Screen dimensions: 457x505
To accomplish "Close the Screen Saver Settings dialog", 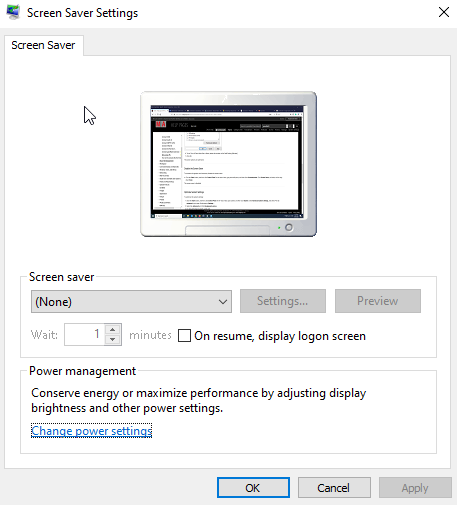I will (x=444, y=12).
